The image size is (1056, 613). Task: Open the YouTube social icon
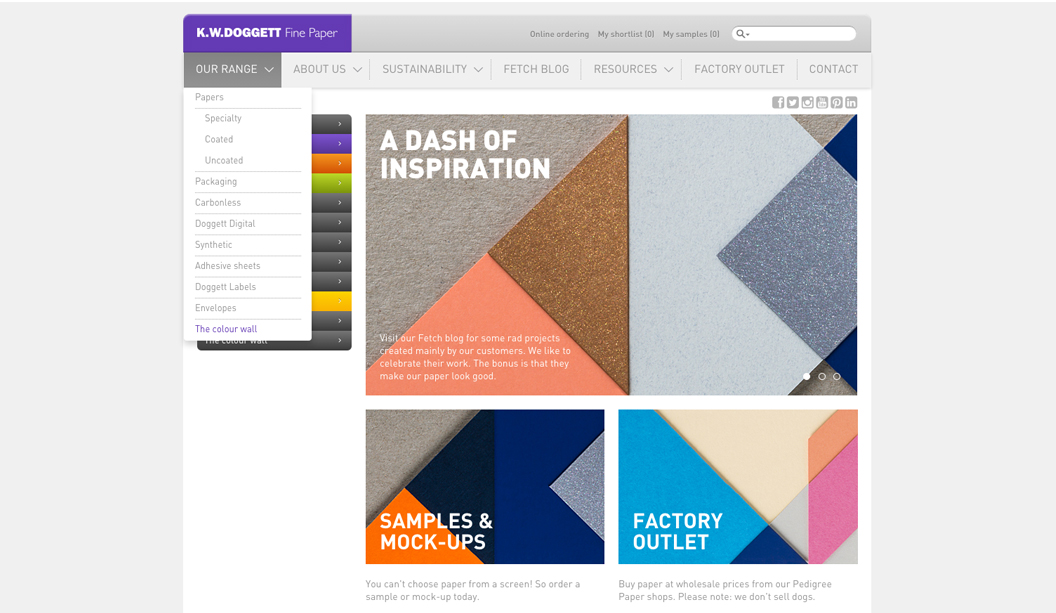tap(822, 102)
